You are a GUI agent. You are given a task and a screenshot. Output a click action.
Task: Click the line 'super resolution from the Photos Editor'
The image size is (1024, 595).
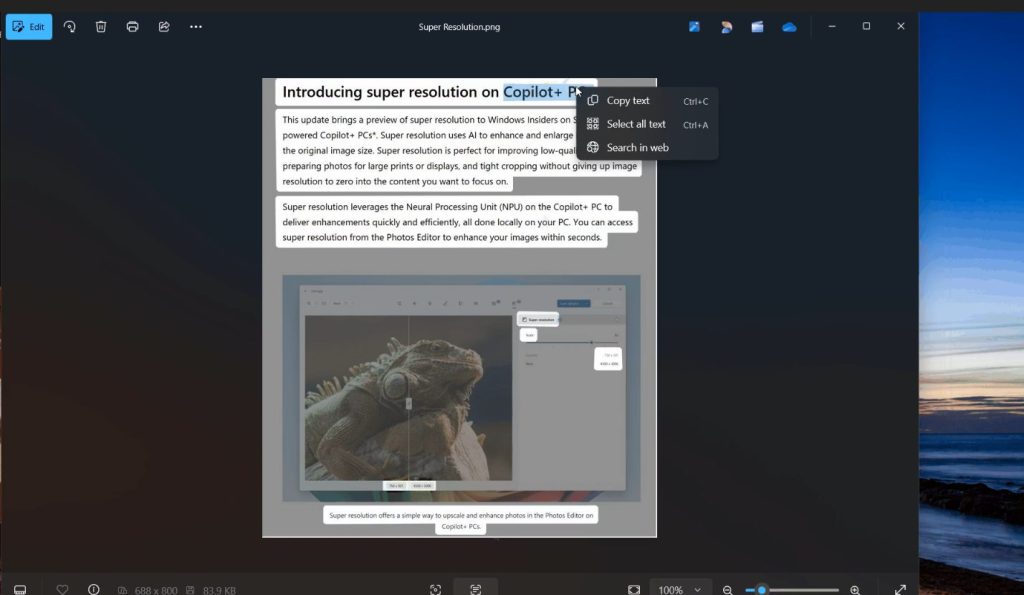442,237
